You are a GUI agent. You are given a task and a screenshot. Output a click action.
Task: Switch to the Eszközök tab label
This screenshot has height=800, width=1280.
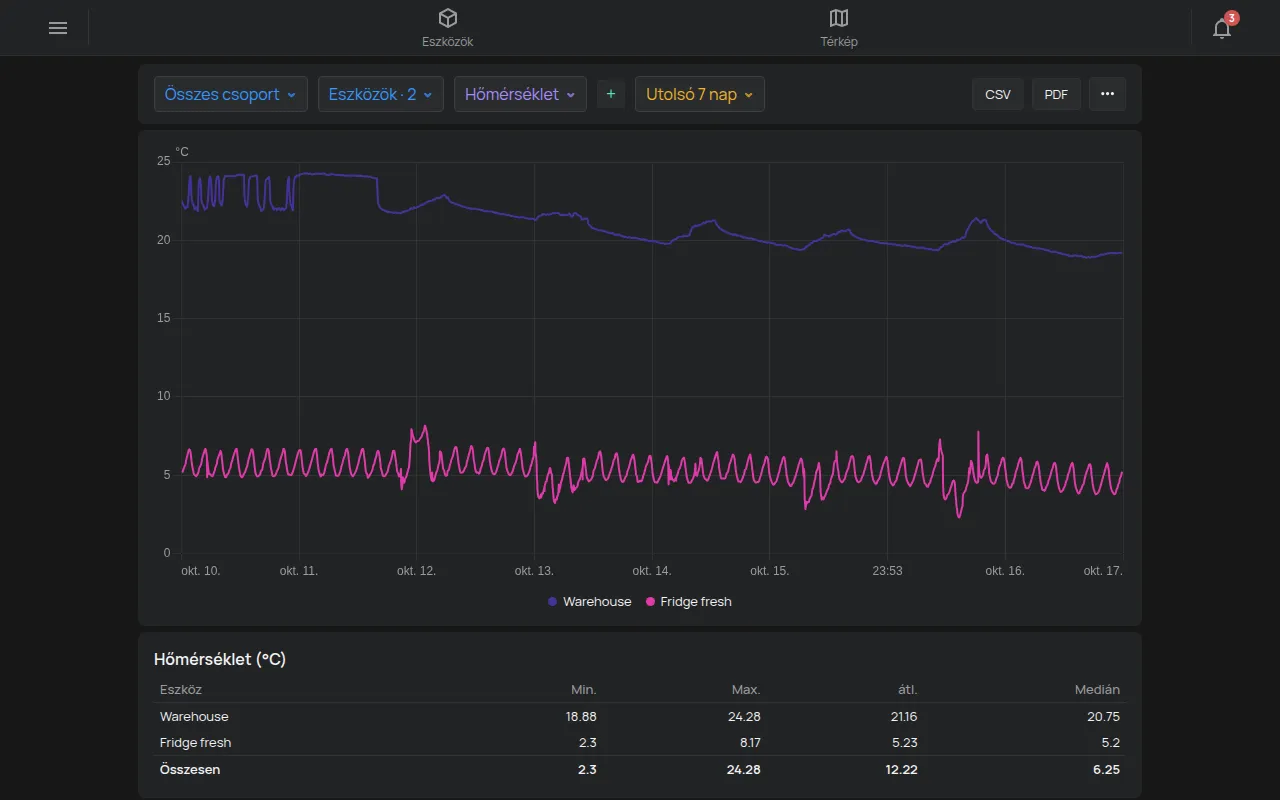tap(447, 42)
